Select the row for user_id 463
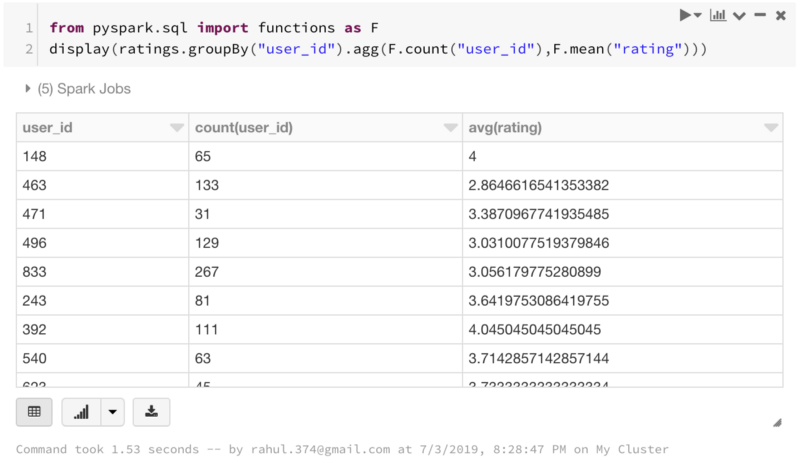800x463 pixels. pyautogui.click(x=34, y=186)
